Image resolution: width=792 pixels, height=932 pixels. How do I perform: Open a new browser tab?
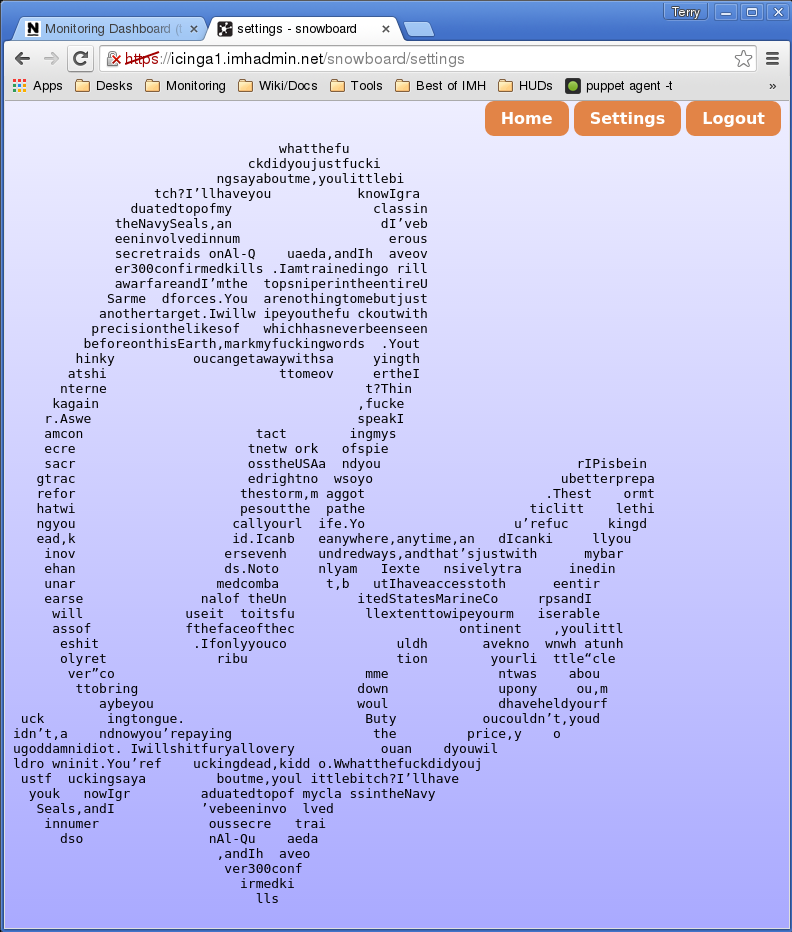417,29
